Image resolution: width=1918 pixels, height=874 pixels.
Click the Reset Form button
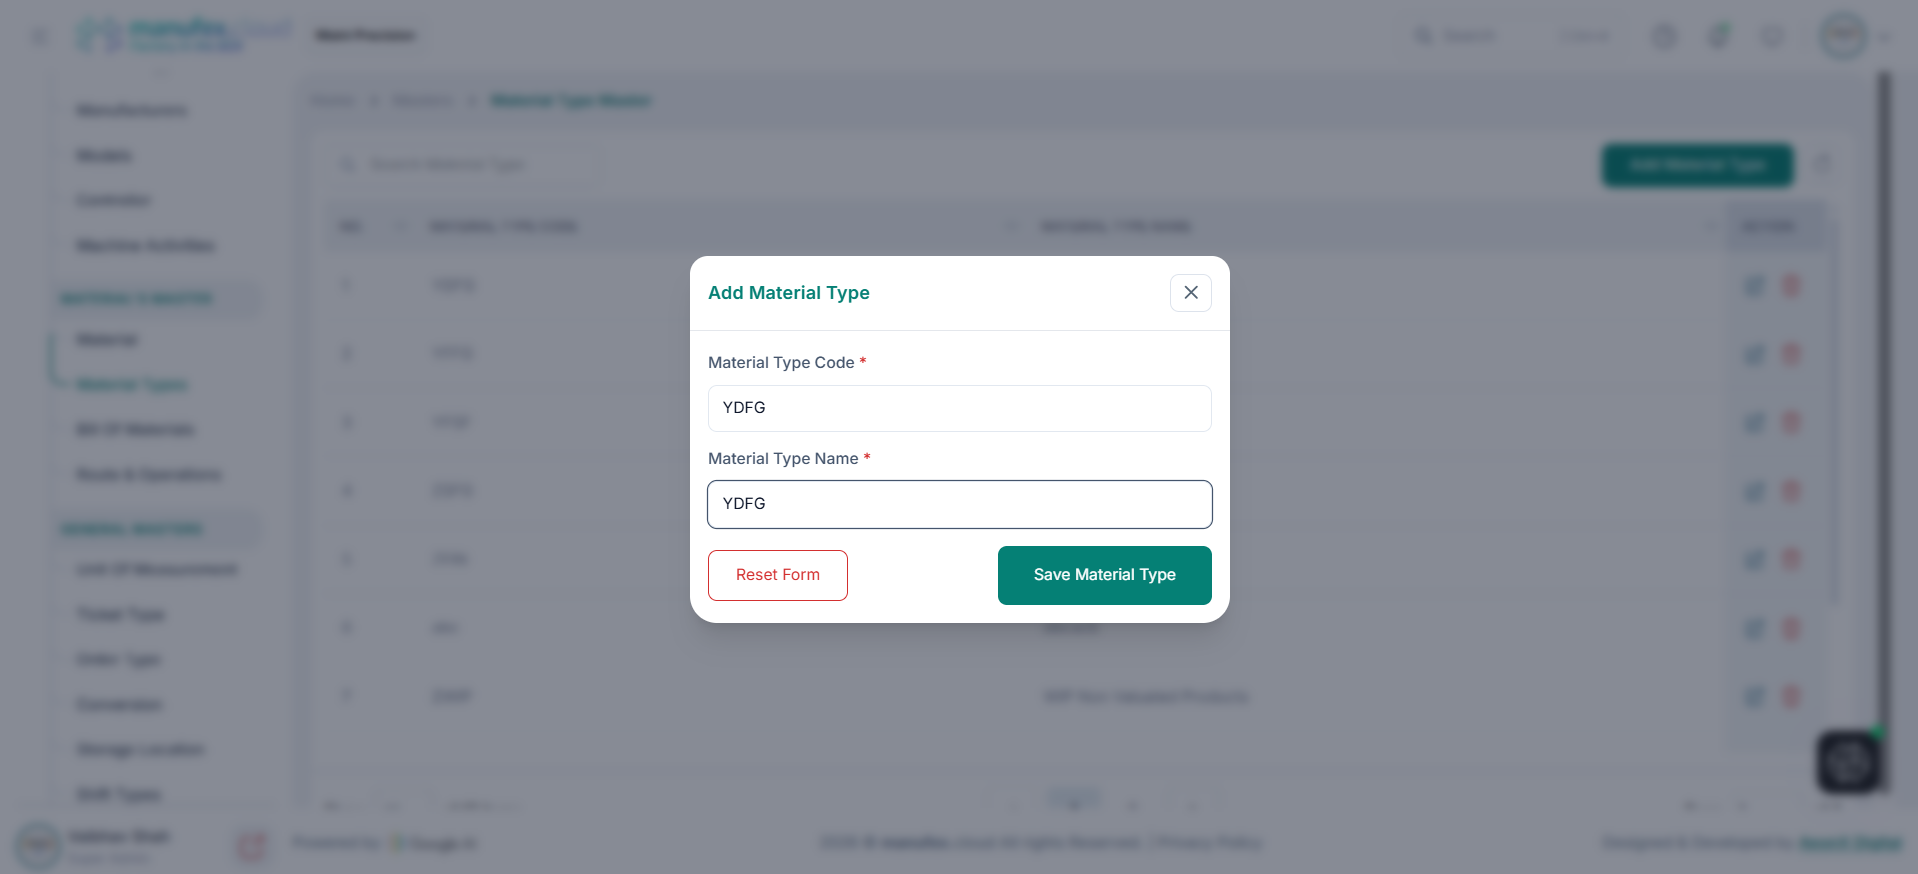[777, 575]
